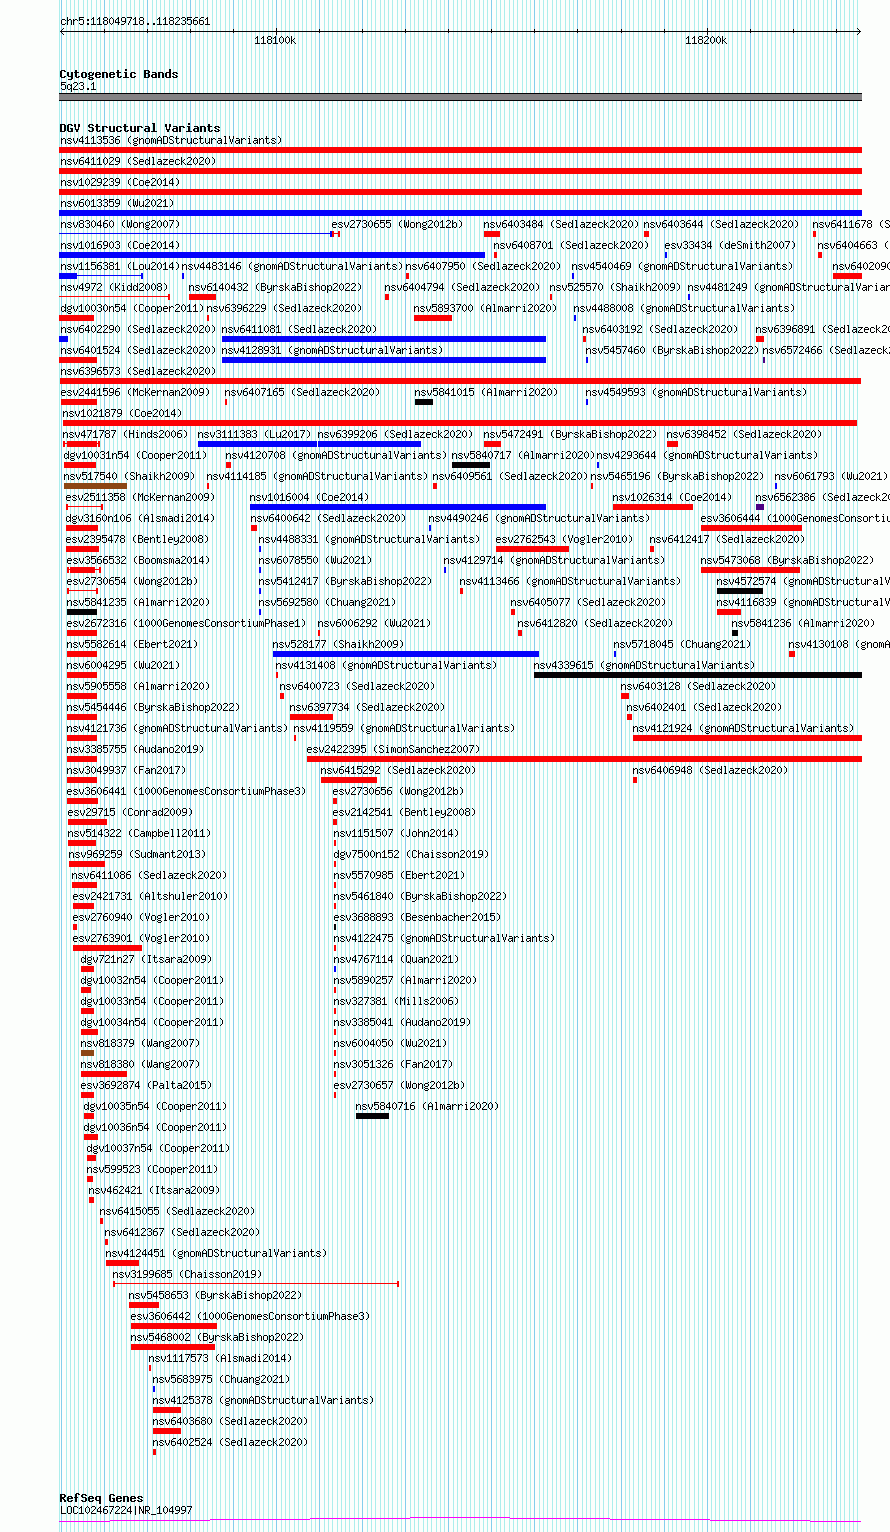Select nsv6397734 (Sedlazeck2020) label
This screenshot has width=890, height=1532.
click(x=367, y=707)
